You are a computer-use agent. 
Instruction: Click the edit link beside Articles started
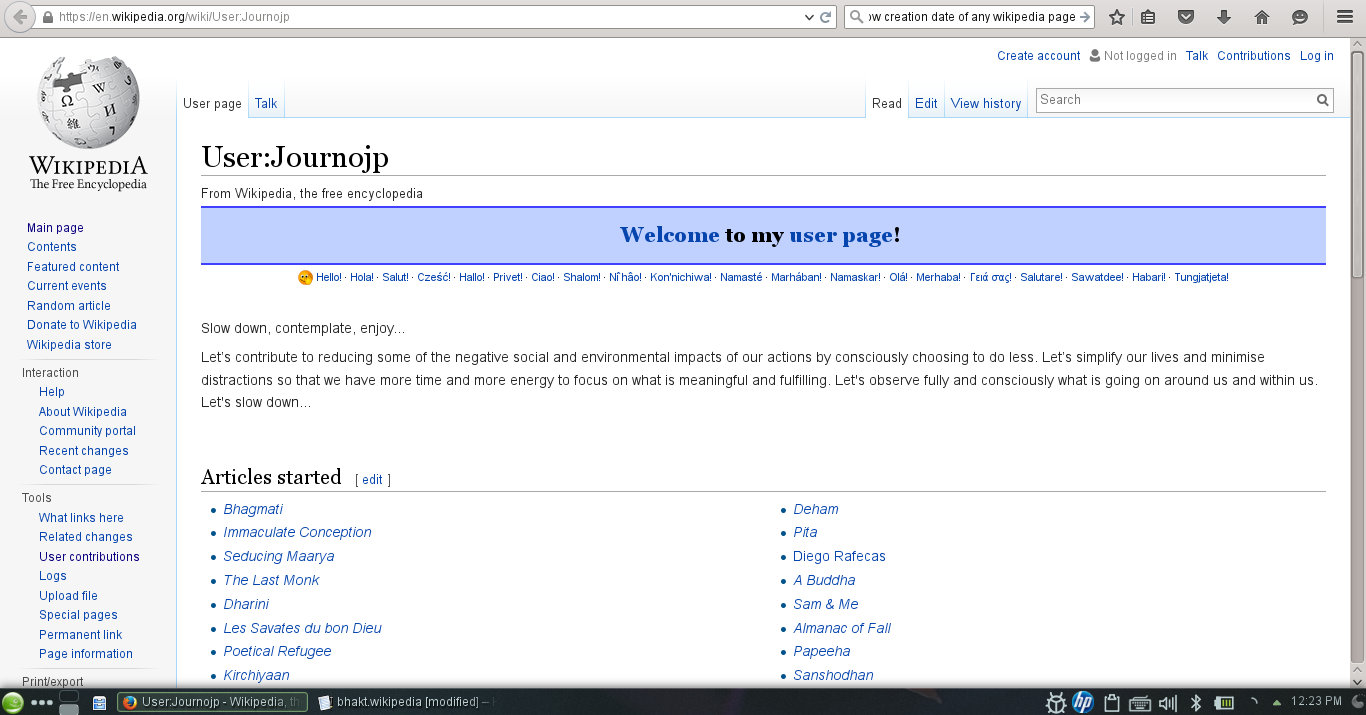[x=372, y=480]
